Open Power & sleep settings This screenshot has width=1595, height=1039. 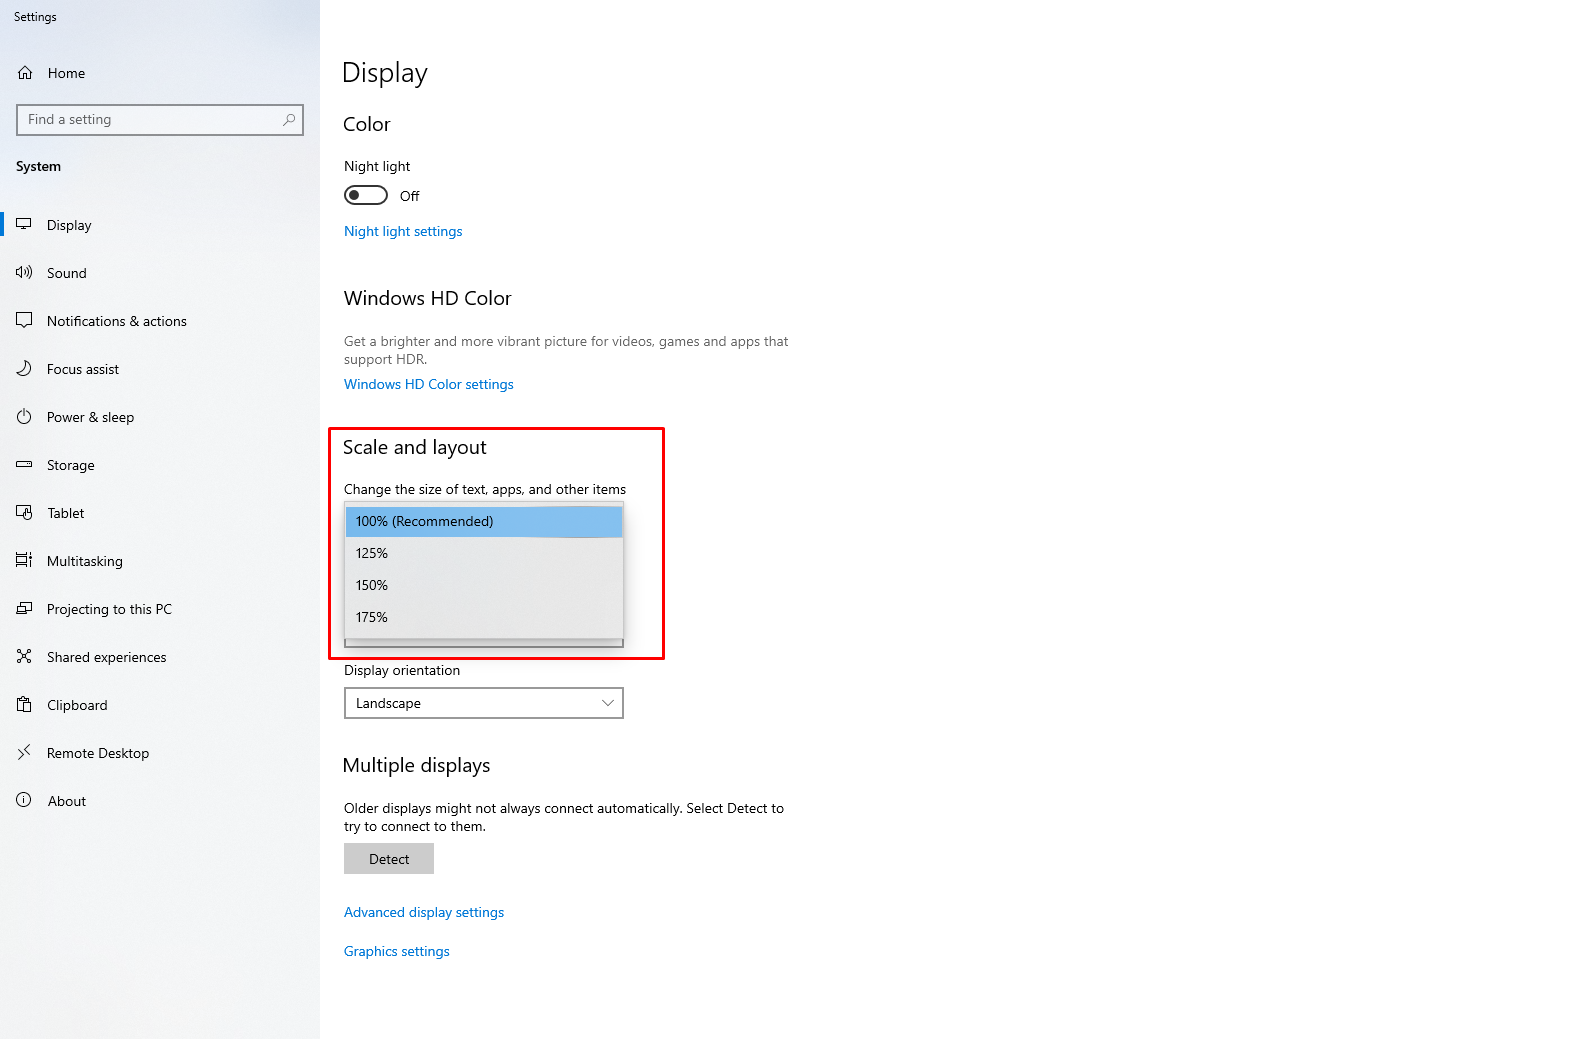(x=160, y=417)
